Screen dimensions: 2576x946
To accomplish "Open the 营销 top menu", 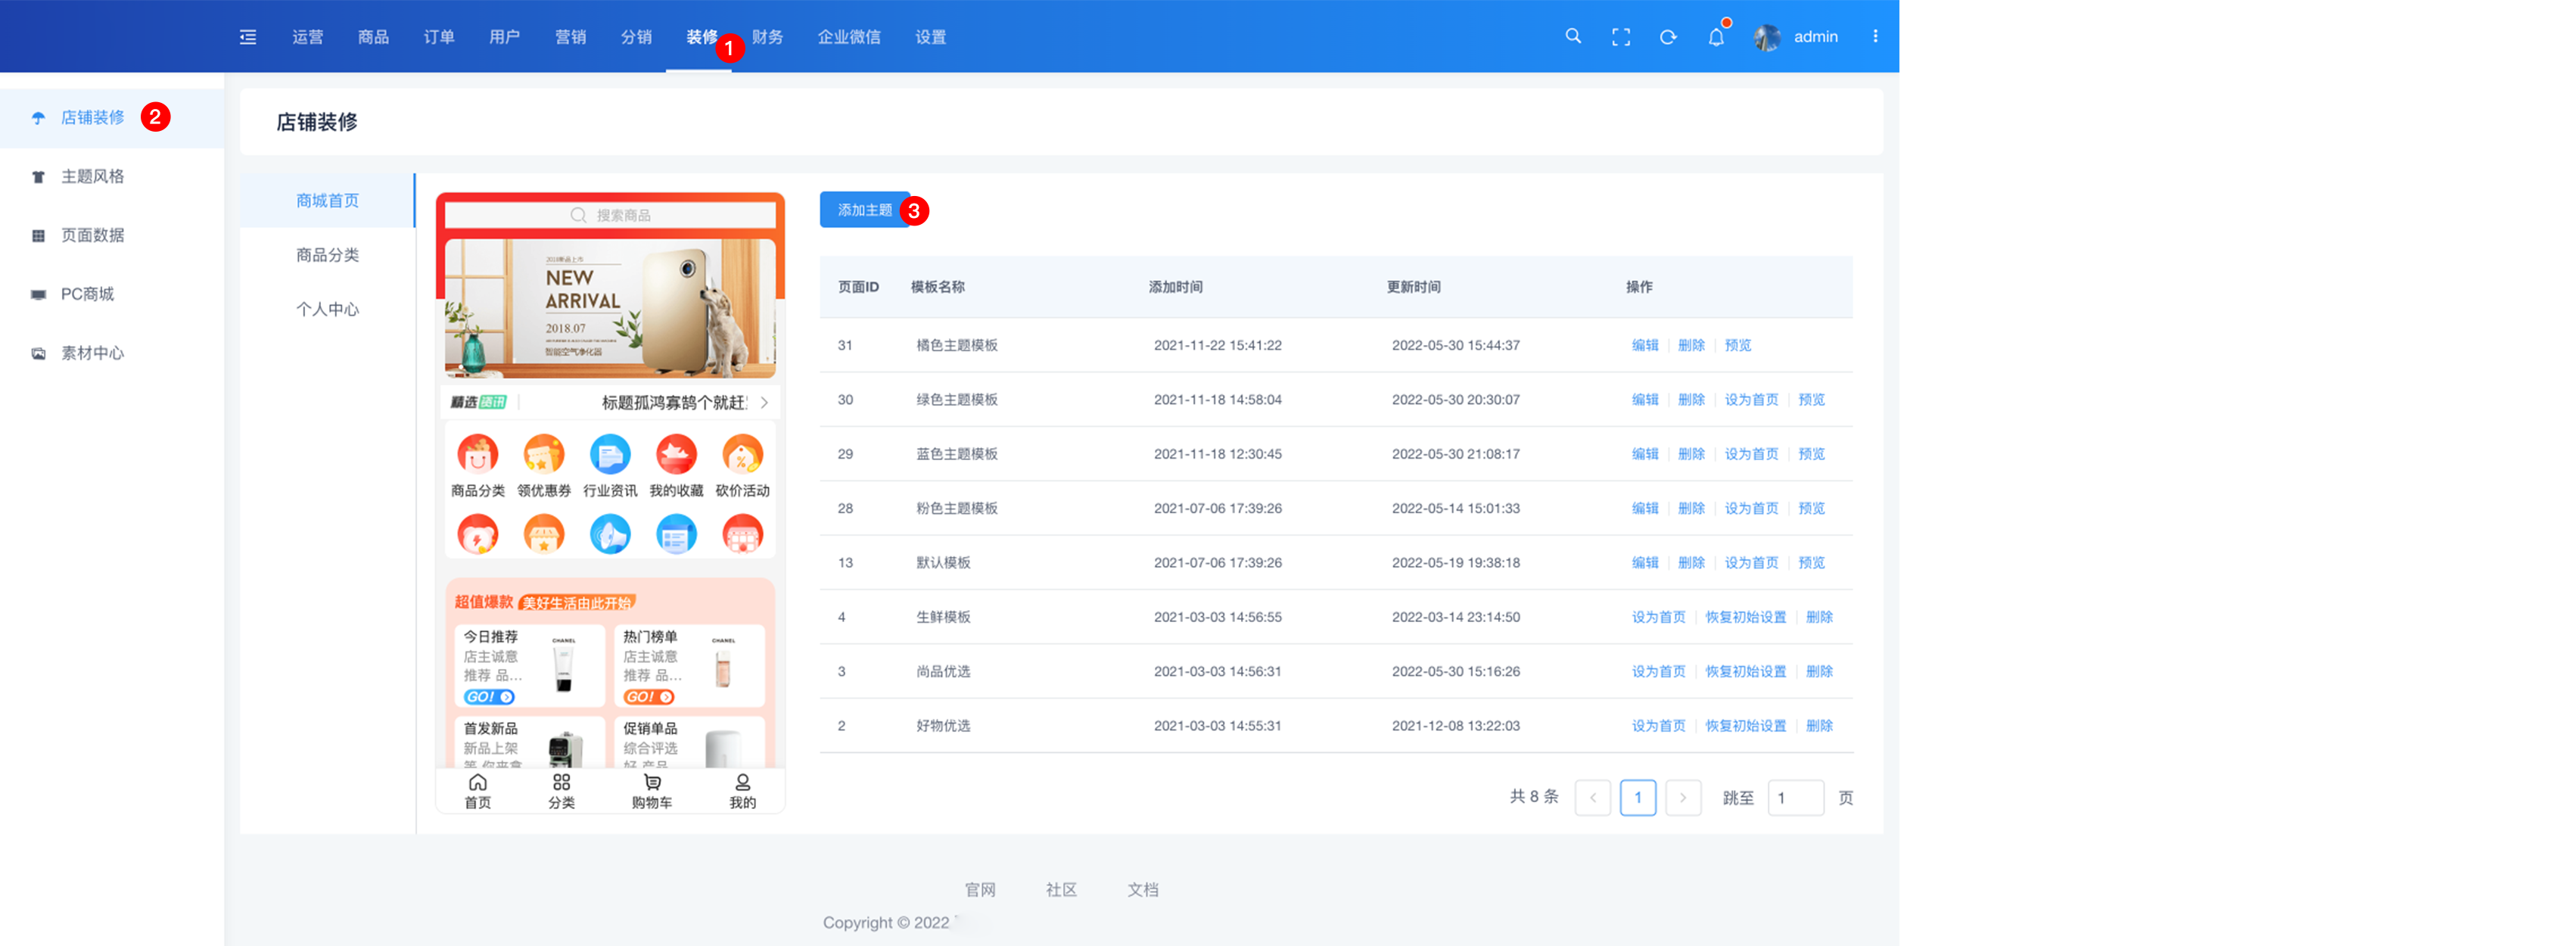I will pos(570,37).
